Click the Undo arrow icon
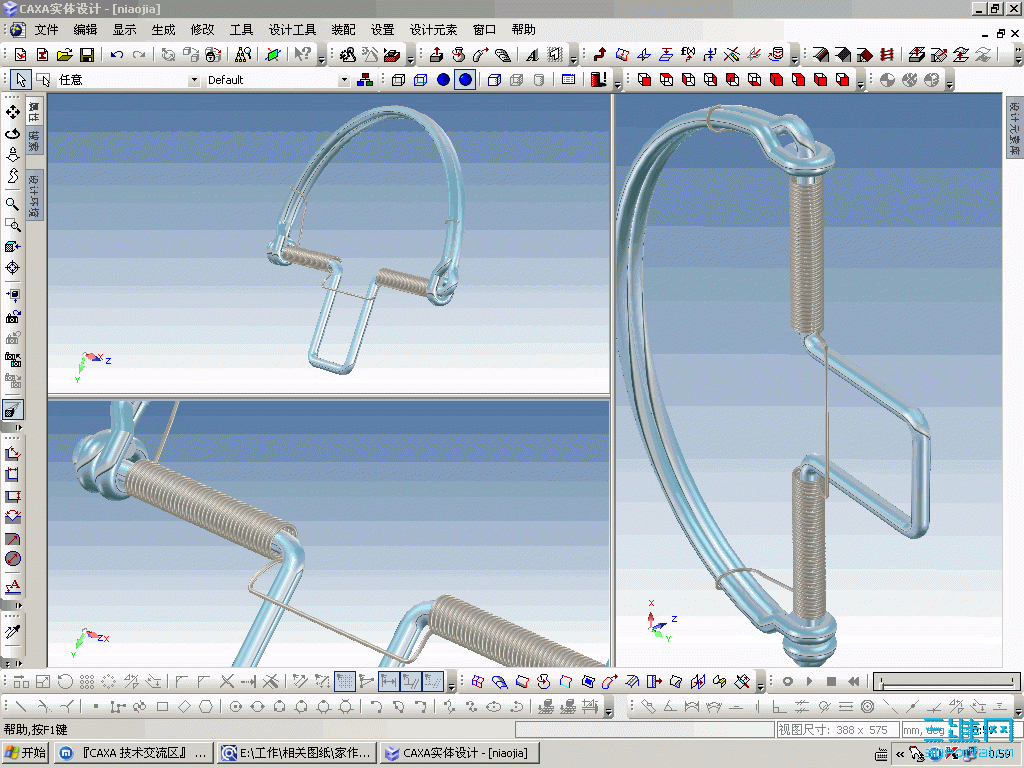Screen dimensions: 1024x768 [x=117, y=55]
